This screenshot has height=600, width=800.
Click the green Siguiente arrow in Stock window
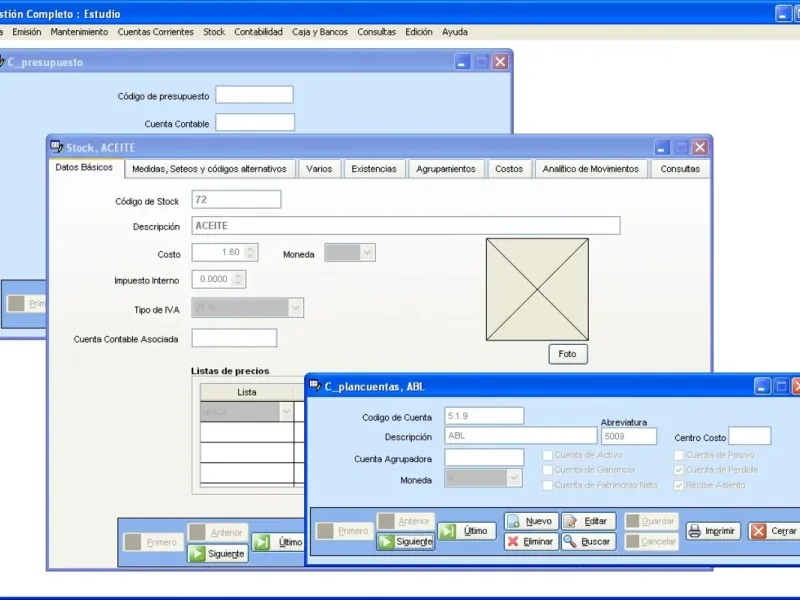[197, 554]
